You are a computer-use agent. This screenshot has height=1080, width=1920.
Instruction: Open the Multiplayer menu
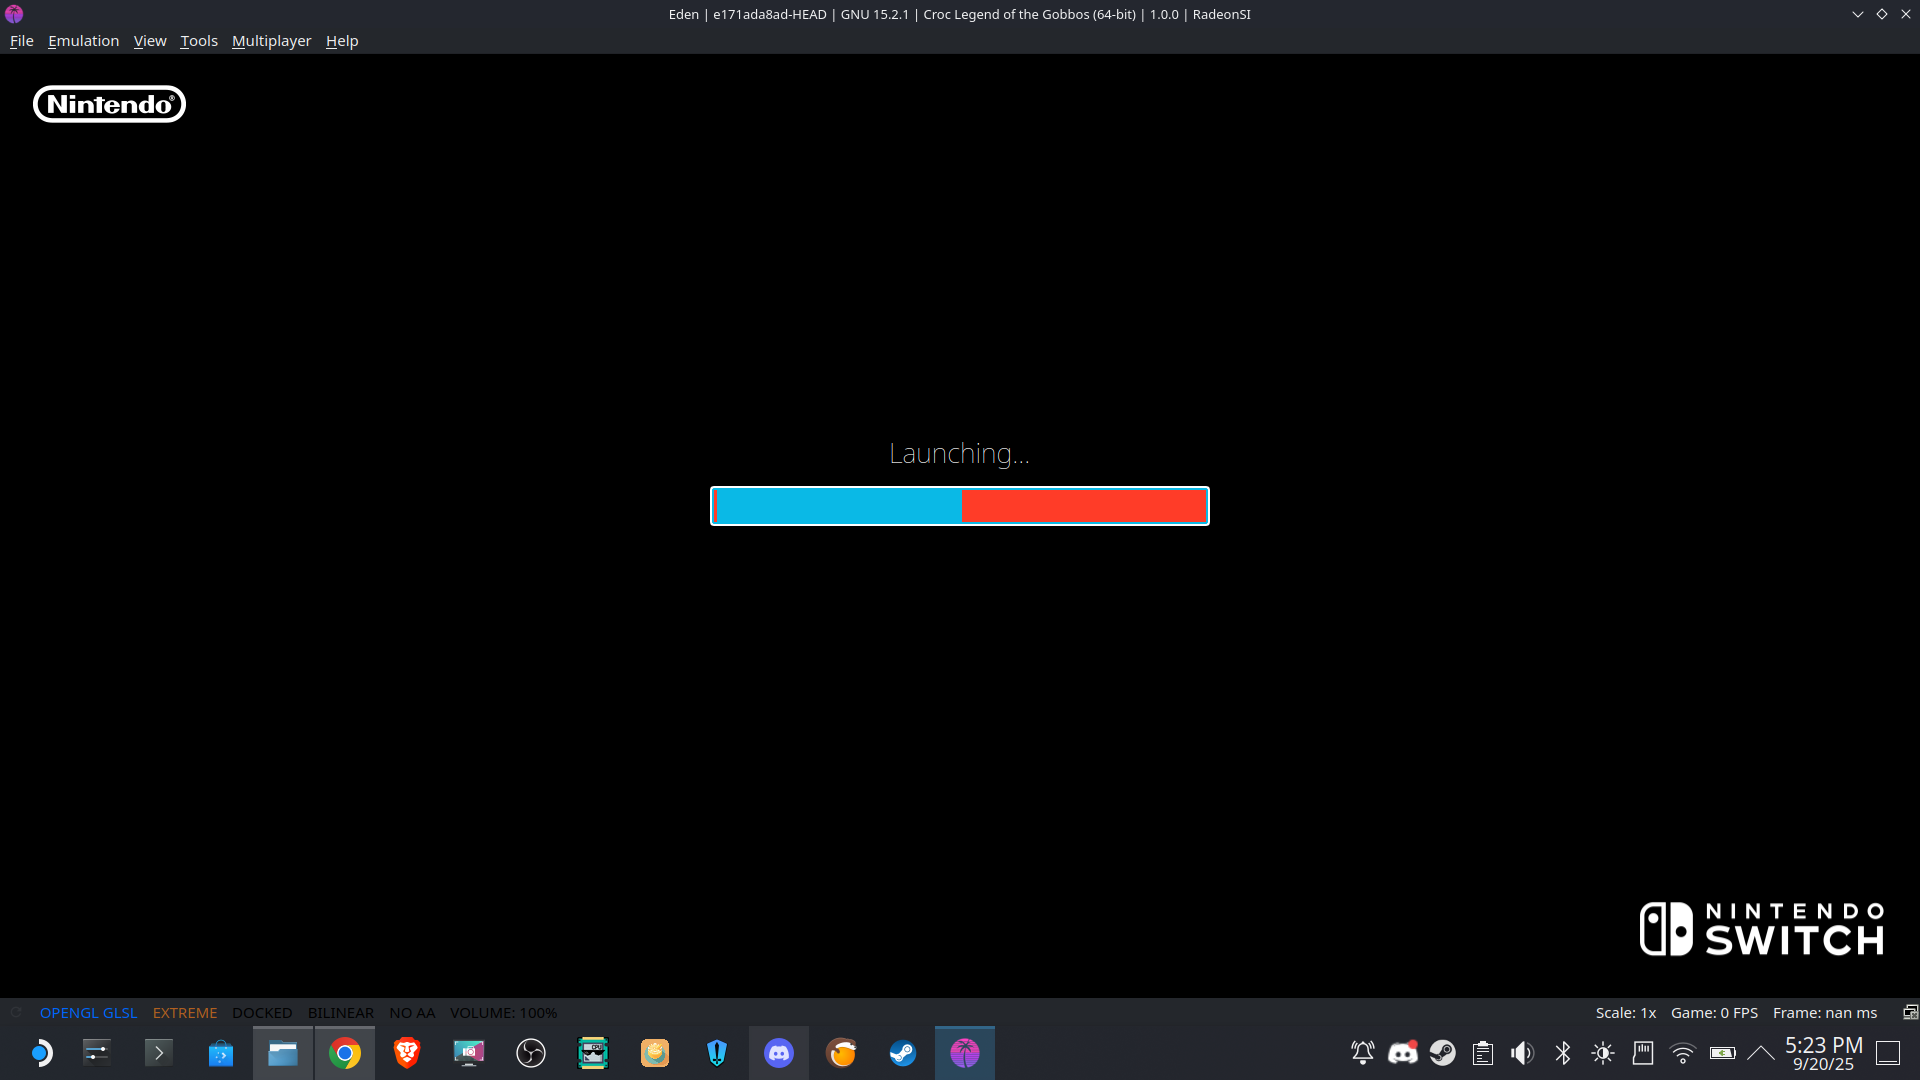click(271, 41)
